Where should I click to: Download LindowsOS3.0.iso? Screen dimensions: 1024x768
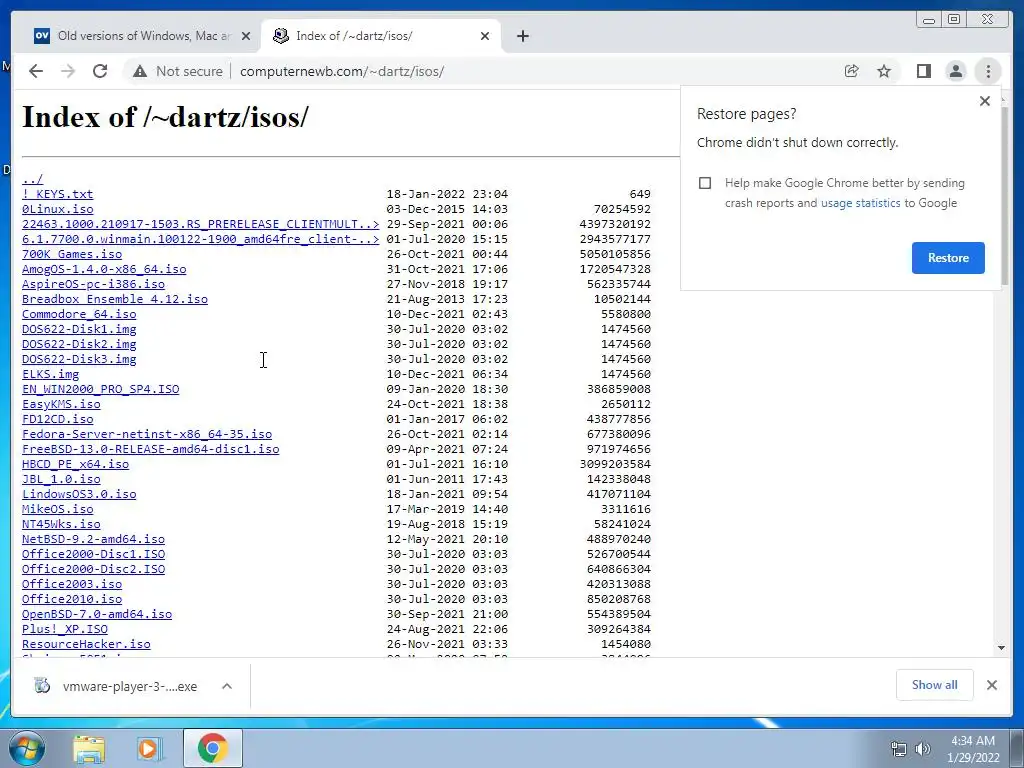pyautogui.click(x=79, y=494)
